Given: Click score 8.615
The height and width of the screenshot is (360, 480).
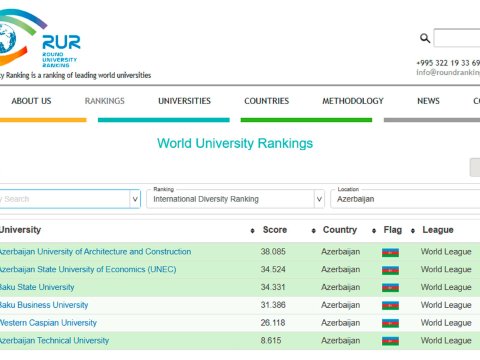Looking at the screenshot, I should (271, 340).
